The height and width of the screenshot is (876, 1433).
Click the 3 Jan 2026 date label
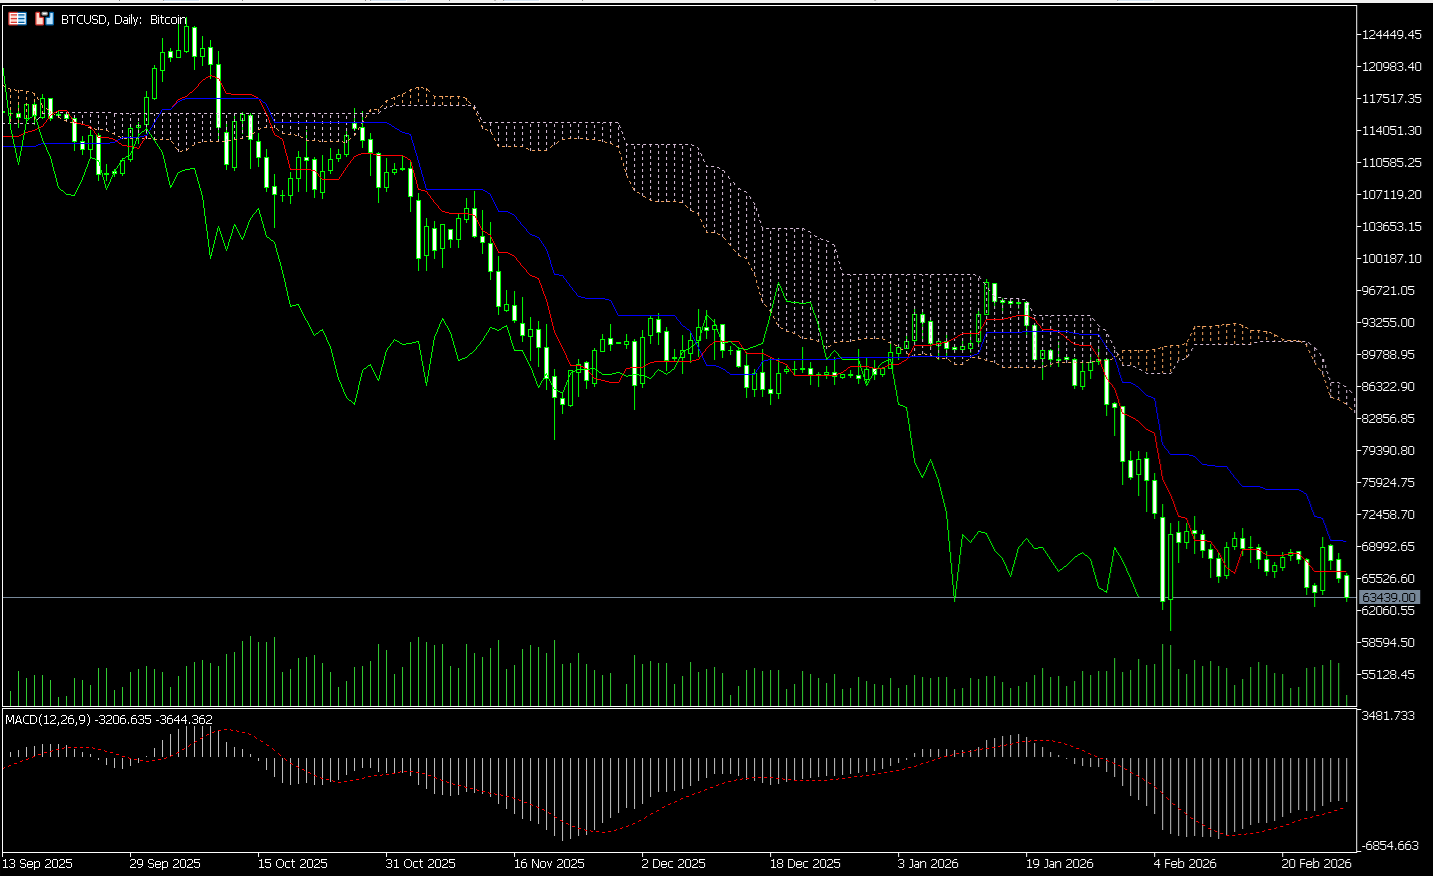coord(928,863)
